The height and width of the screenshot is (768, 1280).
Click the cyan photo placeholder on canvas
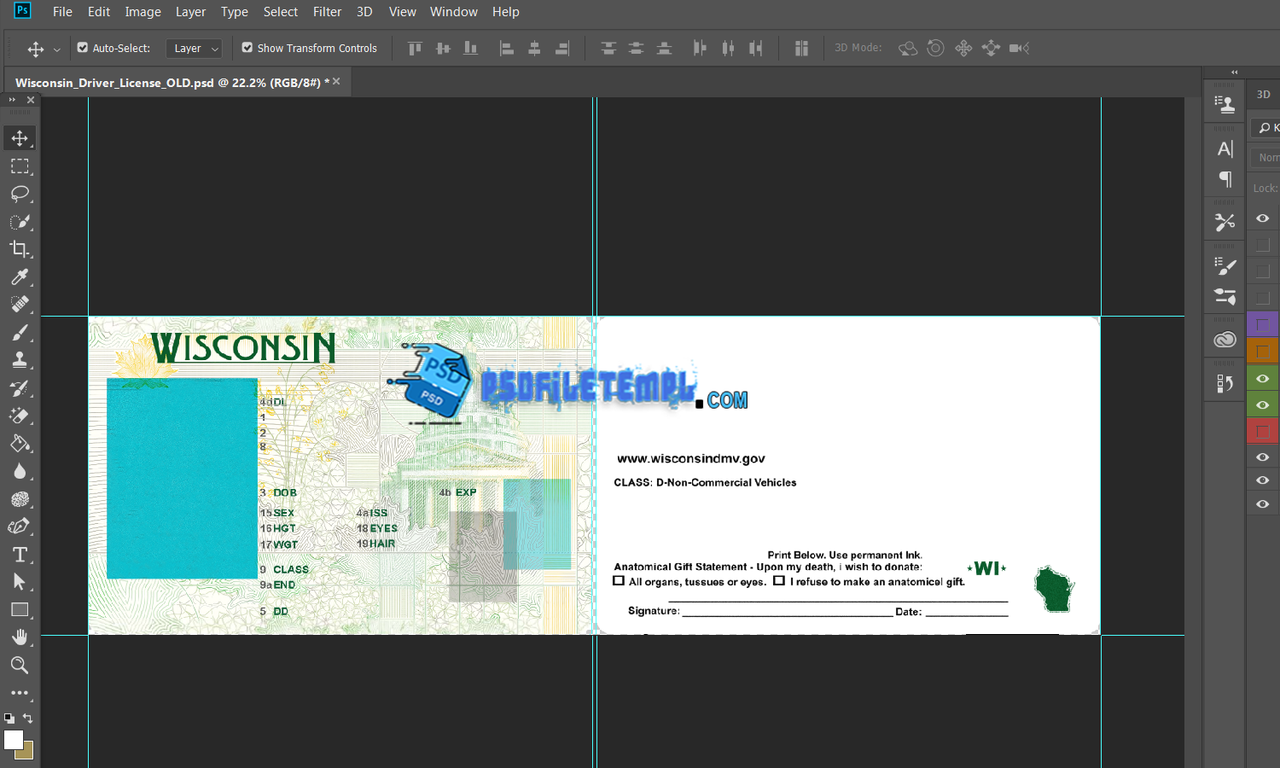[x=182, y=478]
